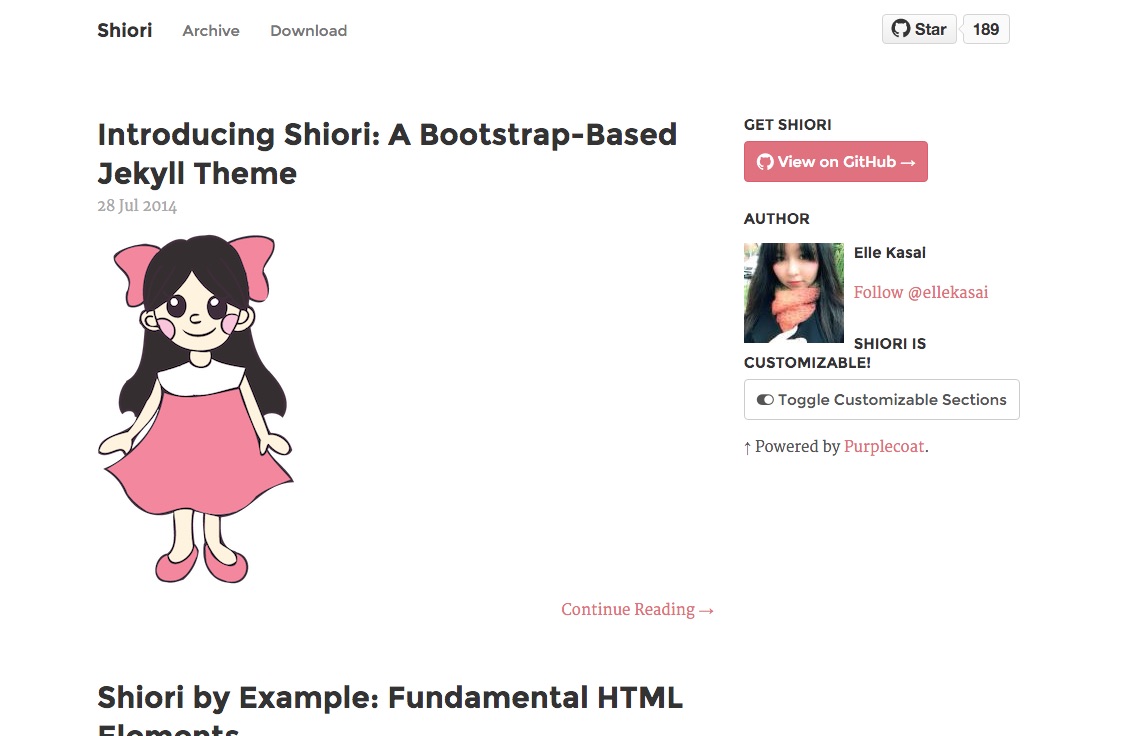Click the up arrow before Powered by
1134x736 pixels.
point(747,448)
